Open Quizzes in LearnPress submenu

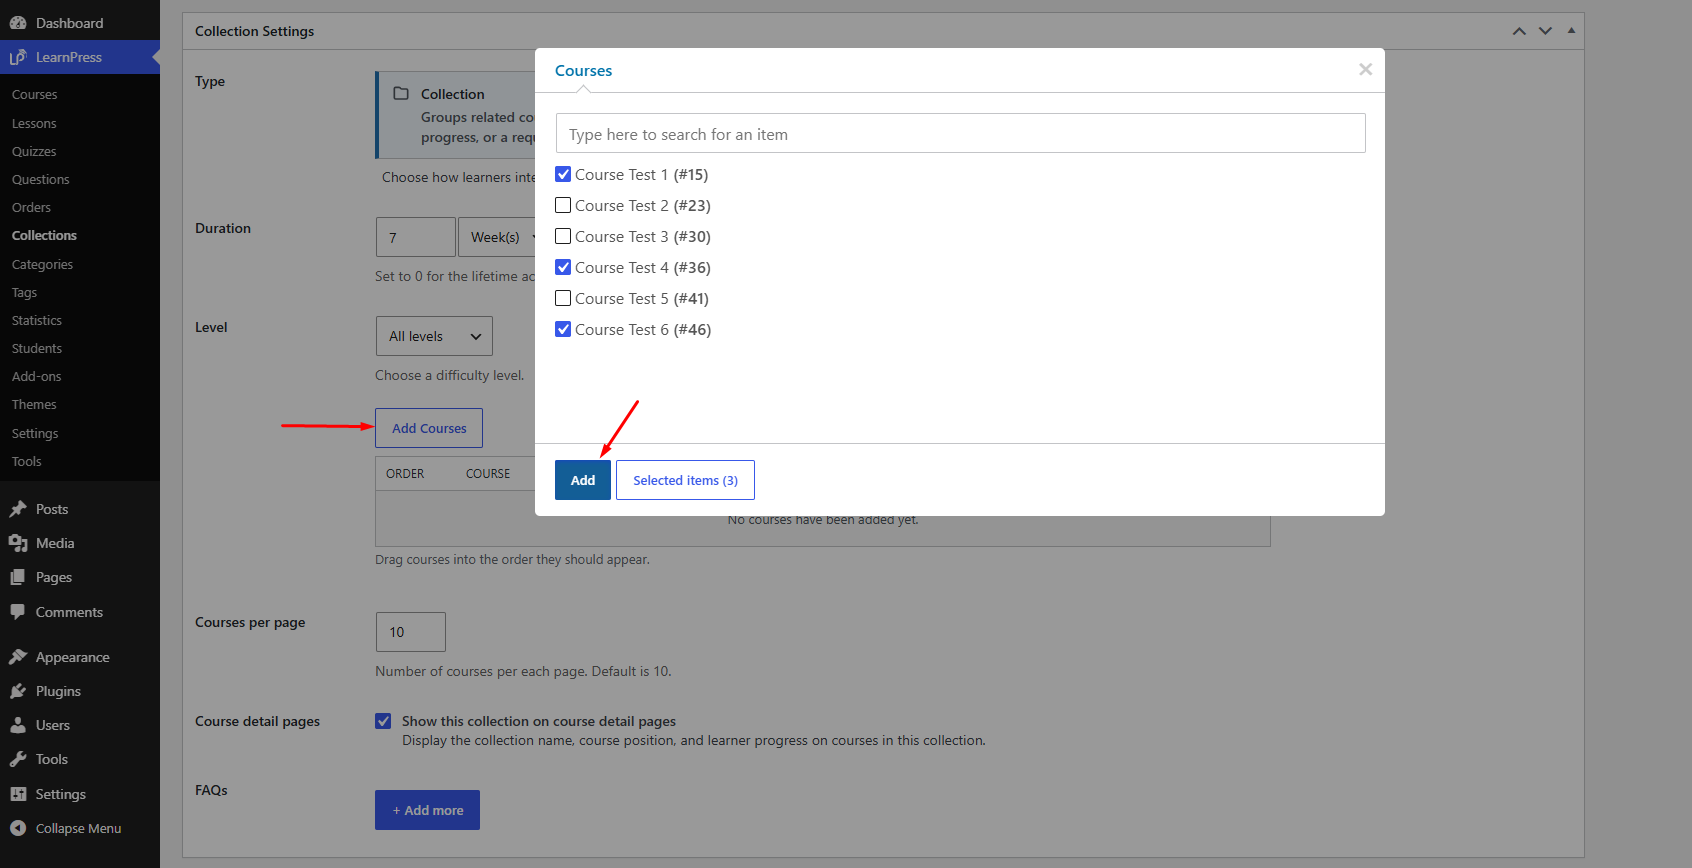coord(34,151)
